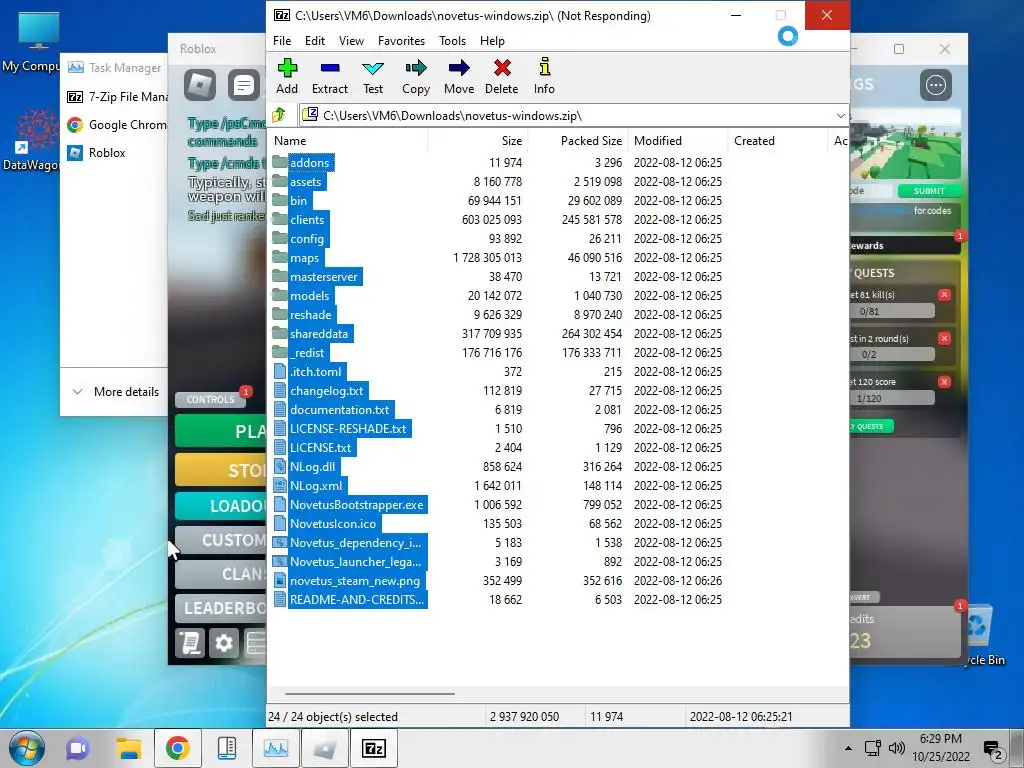Click the Info toolbar icon
The height and width of the screenshot is (768, 1024).
(544, 76)
